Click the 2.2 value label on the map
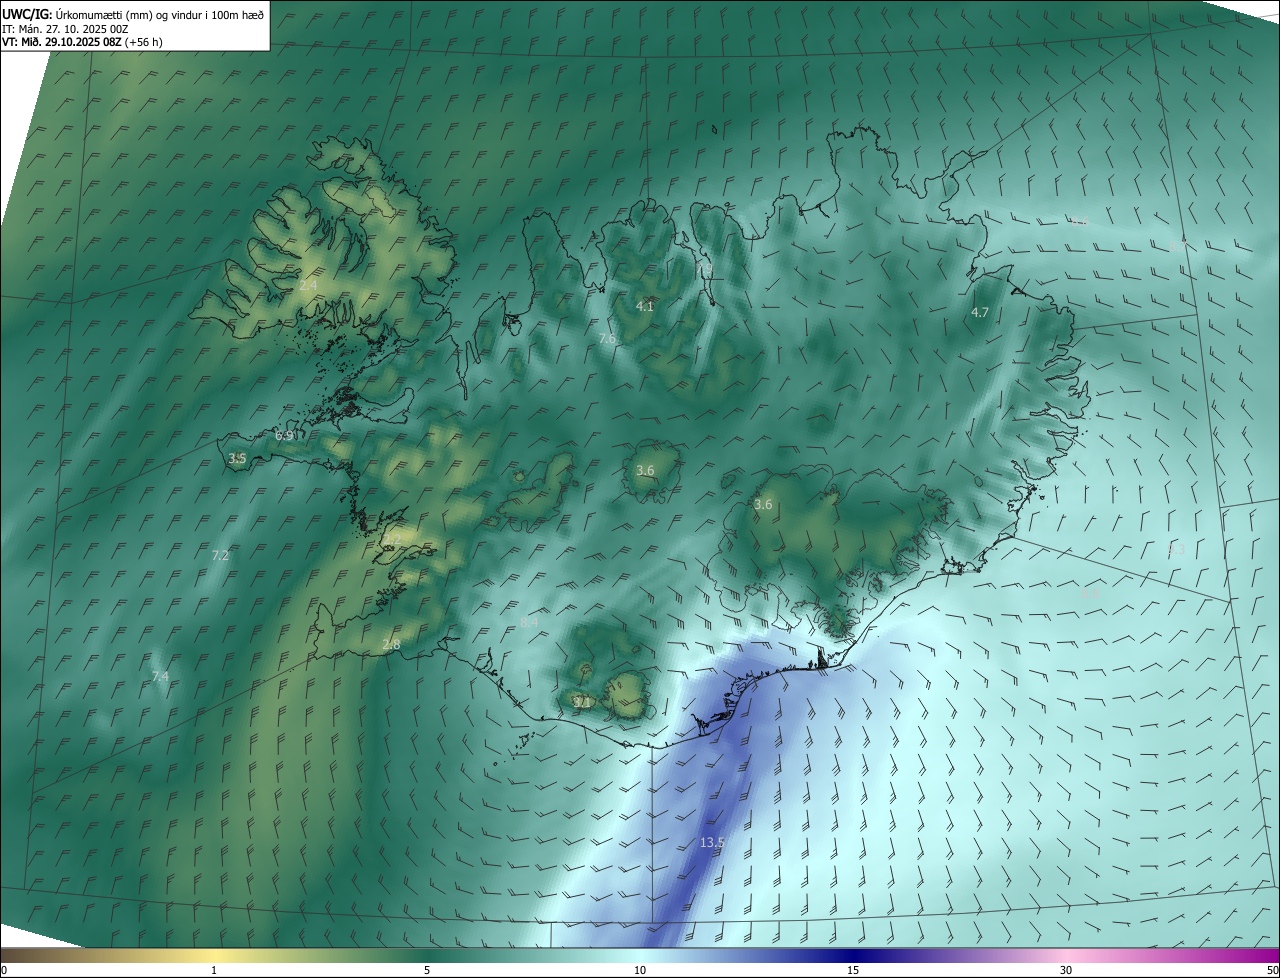This screenshot has height=978, width=1280. (x=392, y=540)
